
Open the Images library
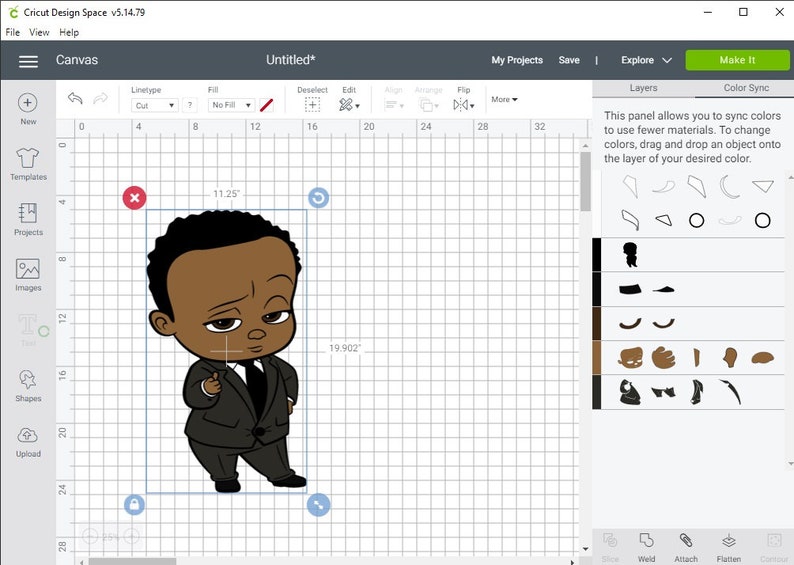pyautogui.click(x=28, y=275)
